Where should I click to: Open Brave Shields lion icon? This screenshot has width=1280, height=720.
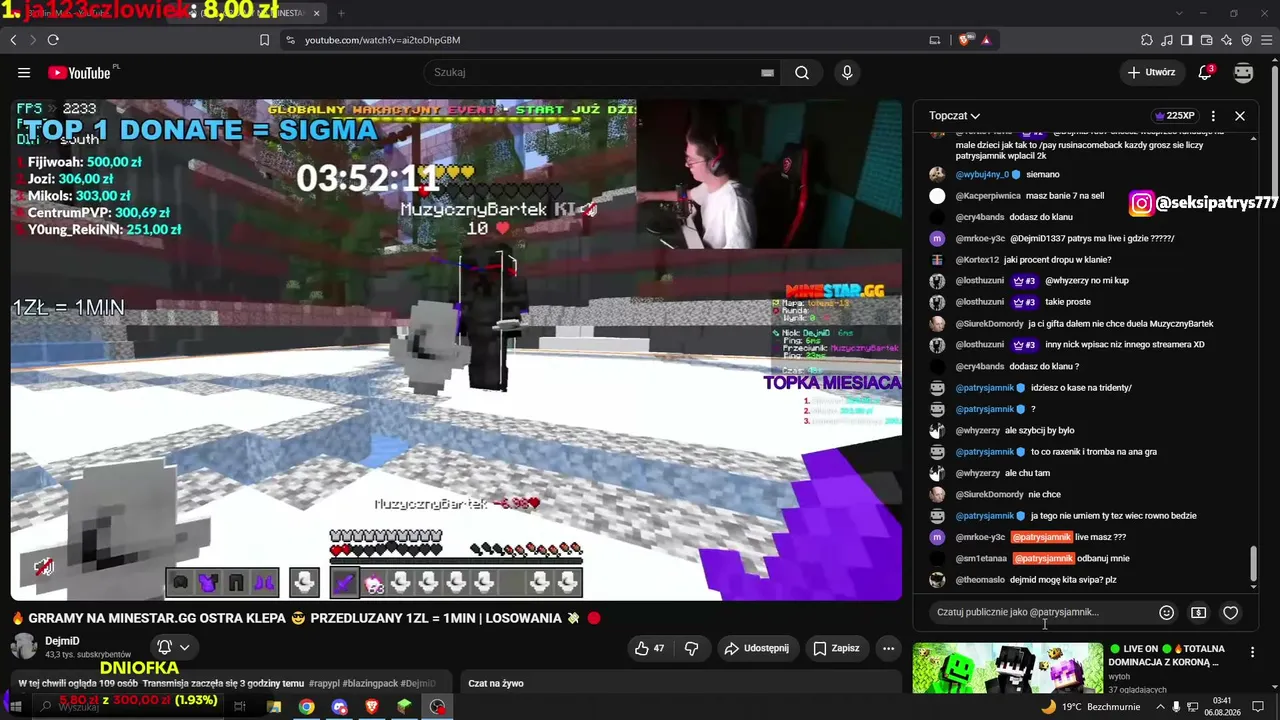[965, 40]
